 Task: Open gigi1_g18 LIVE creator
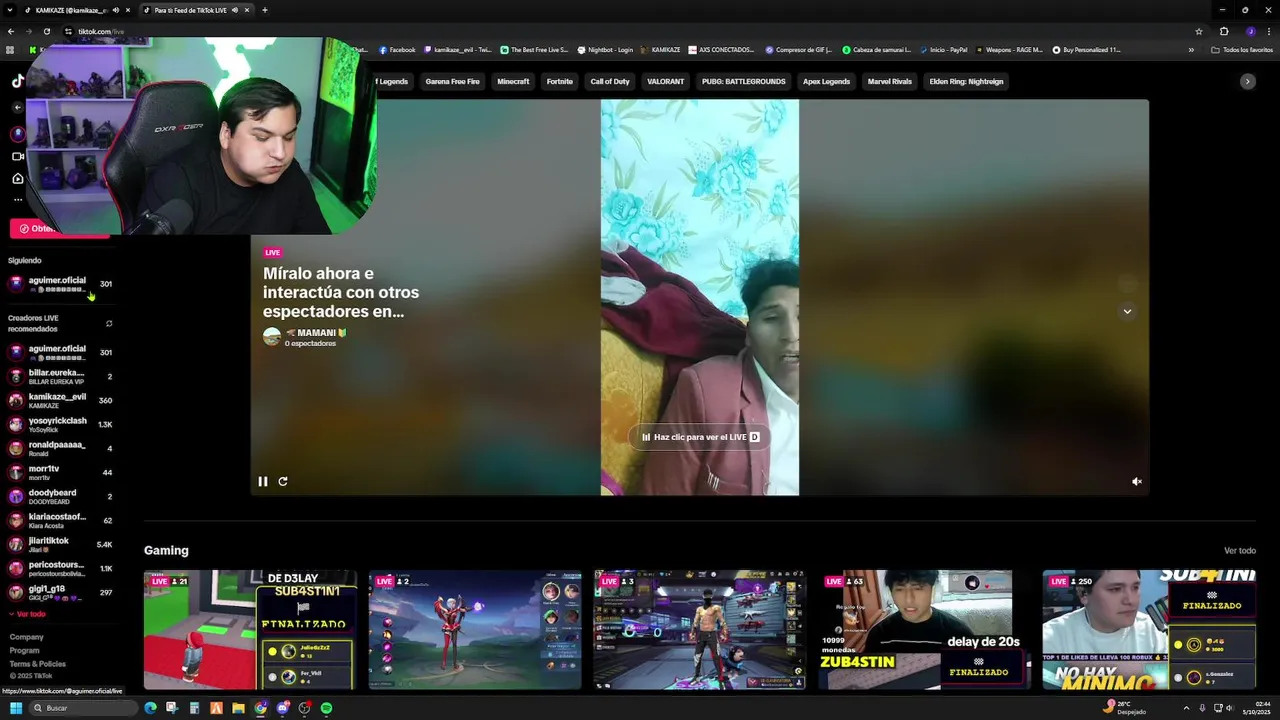(x=60, y=592)
